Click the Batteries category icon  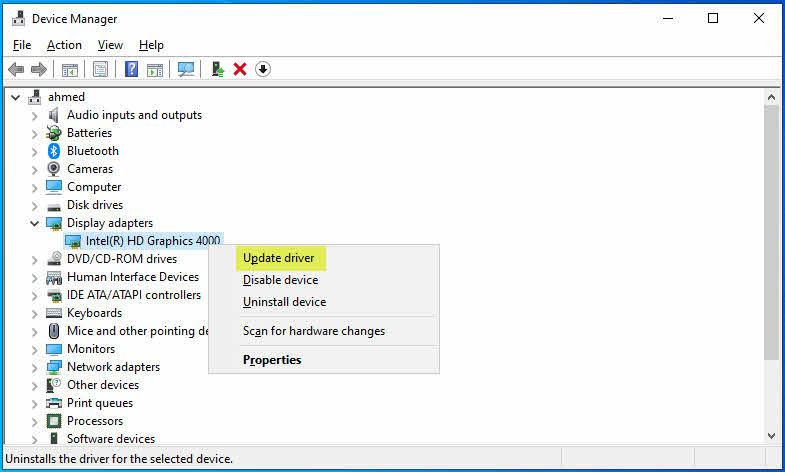[54, 133]
